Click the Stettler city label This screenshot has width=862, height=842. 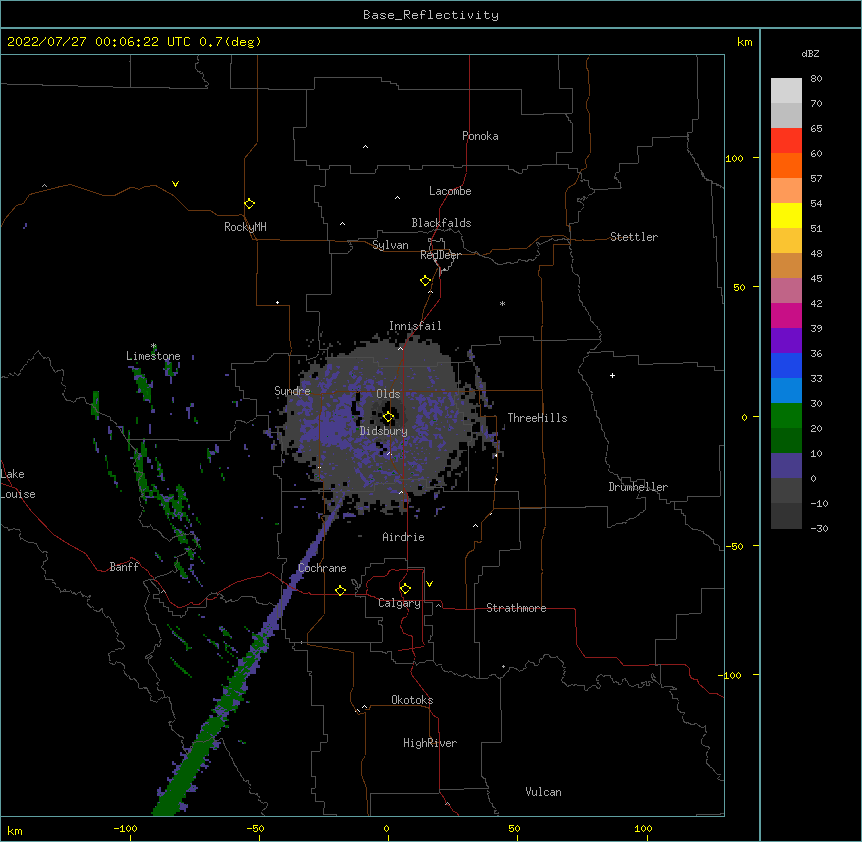point(633,237)
